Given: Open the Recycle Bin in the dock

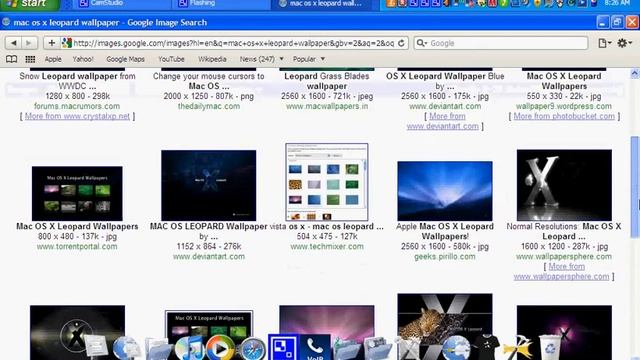Looking at the screenshot, I should [551, 348].
